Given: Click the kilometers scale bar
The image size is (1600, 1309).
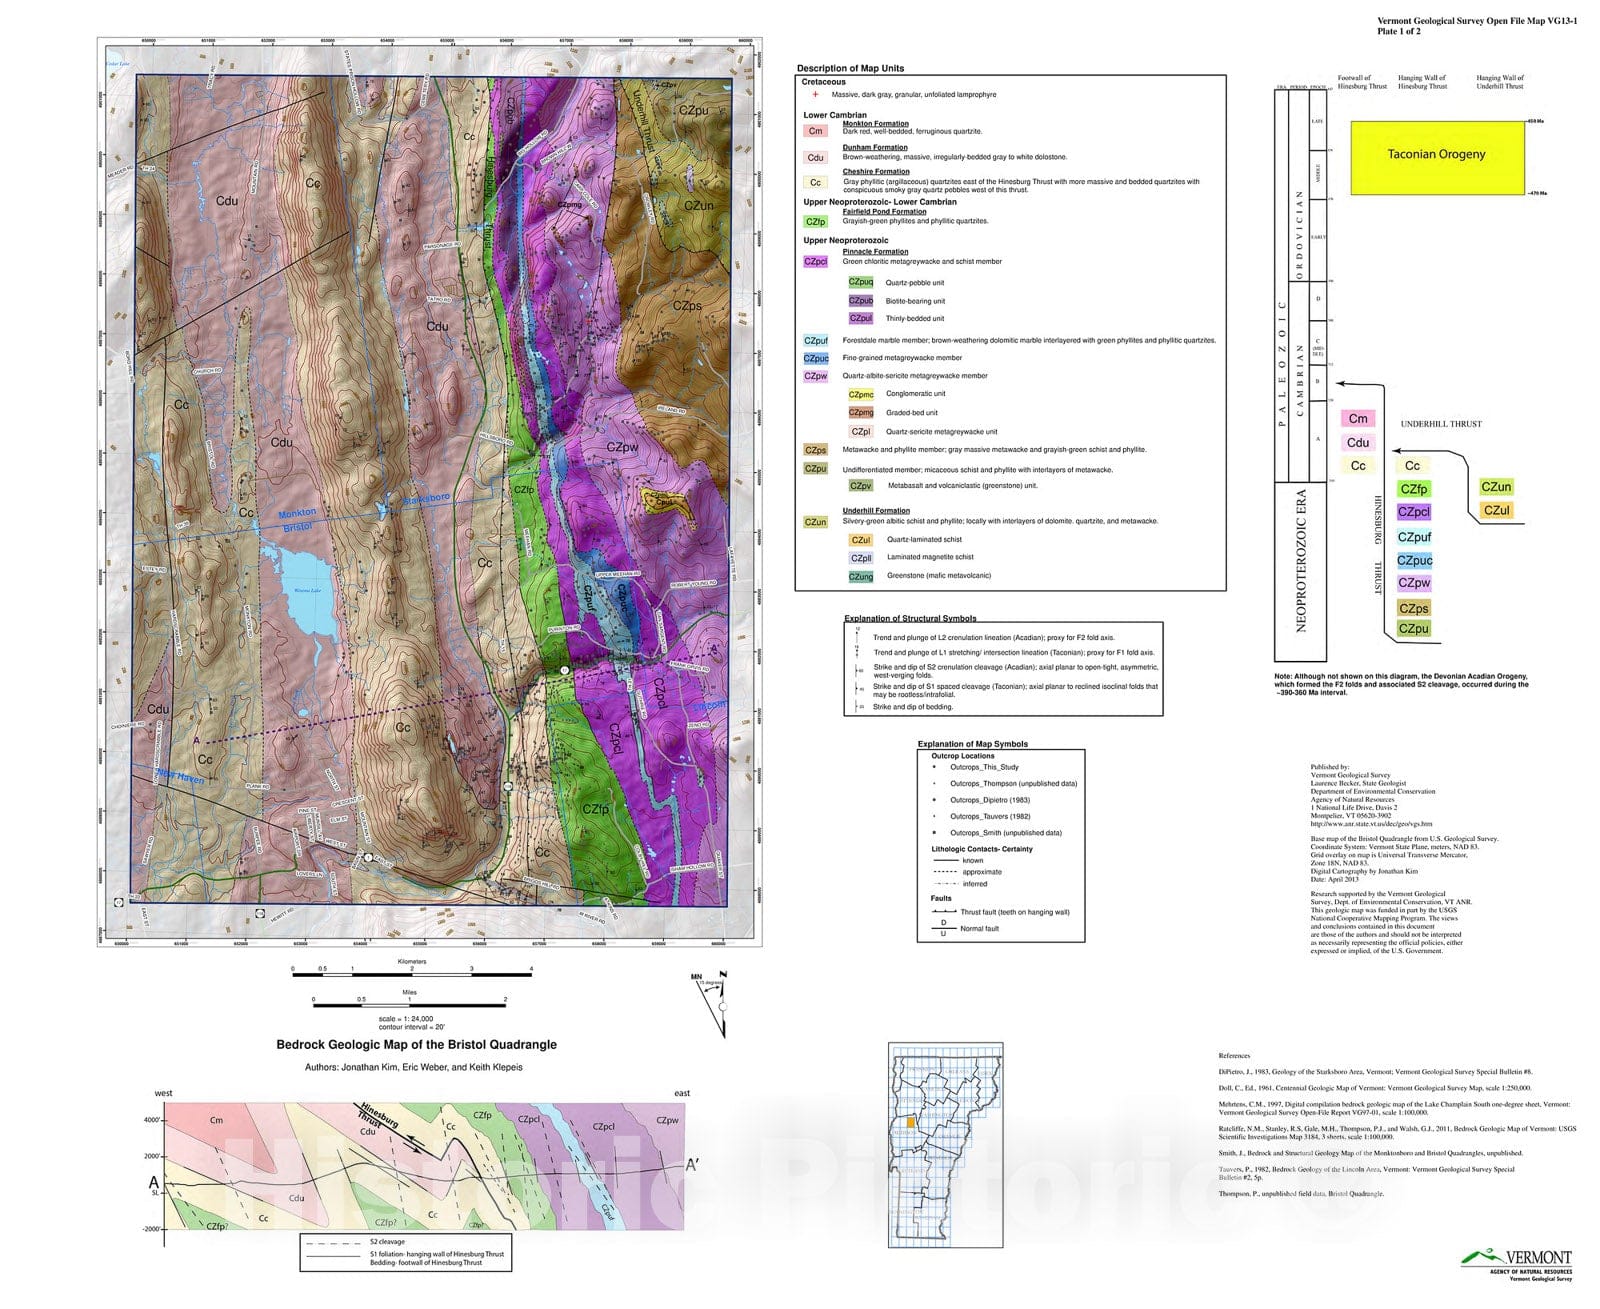Looking at the screenshot, I should [412, 973].
